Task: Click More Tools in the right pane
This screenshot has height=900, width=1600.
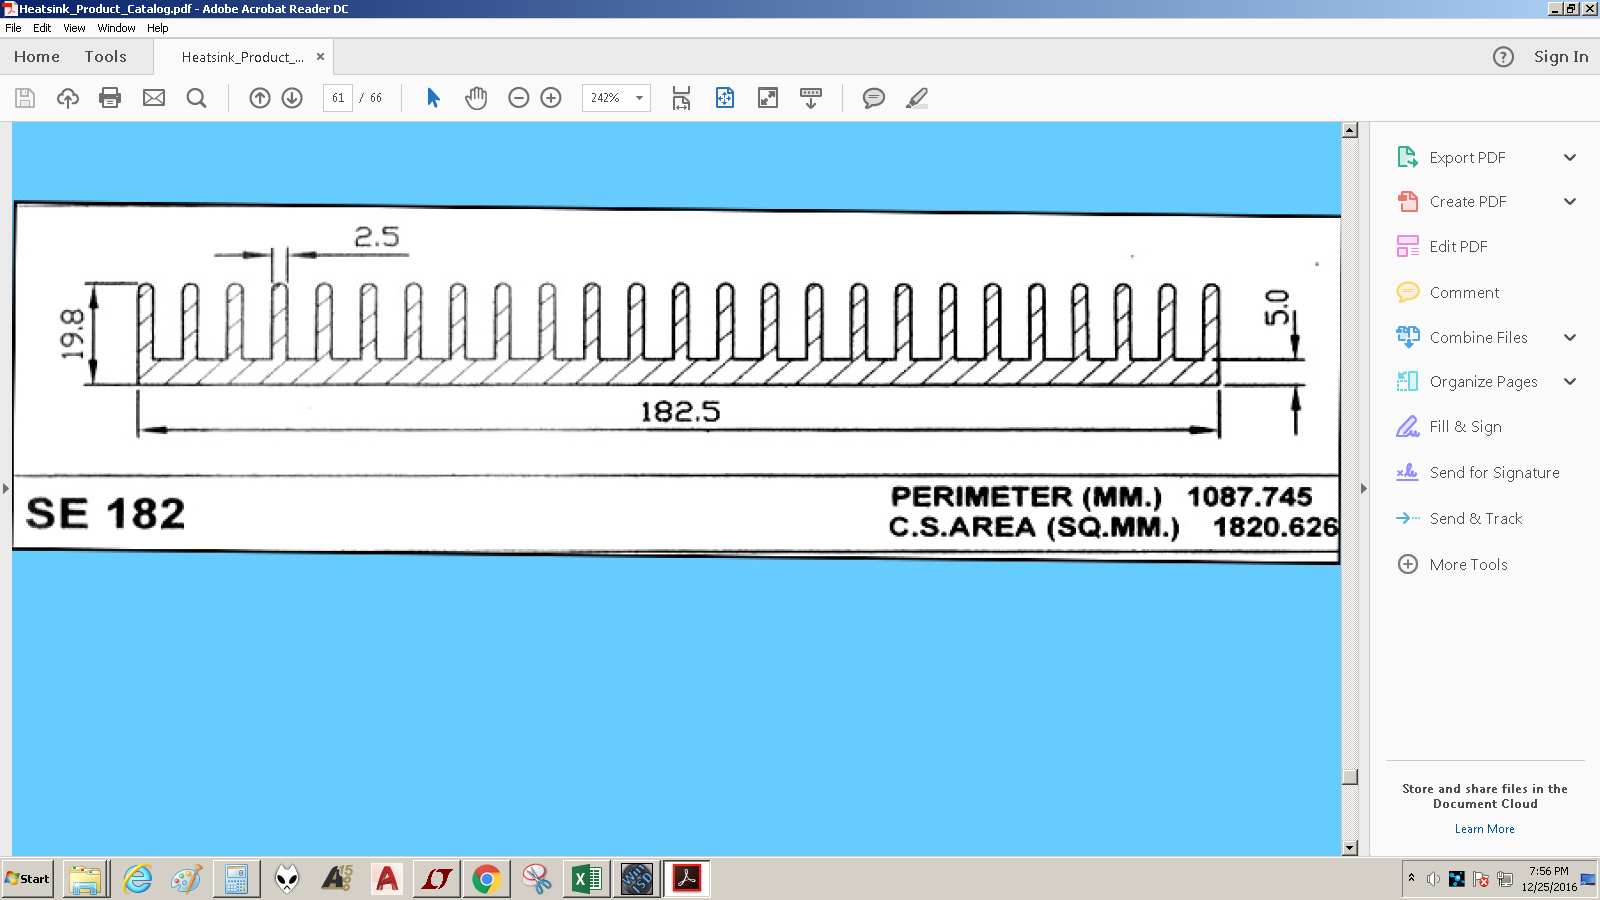Action: [x=1452, y=564]
